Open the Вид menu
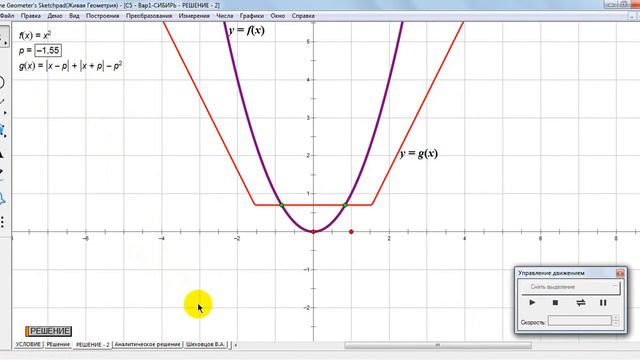 [74, 16]
